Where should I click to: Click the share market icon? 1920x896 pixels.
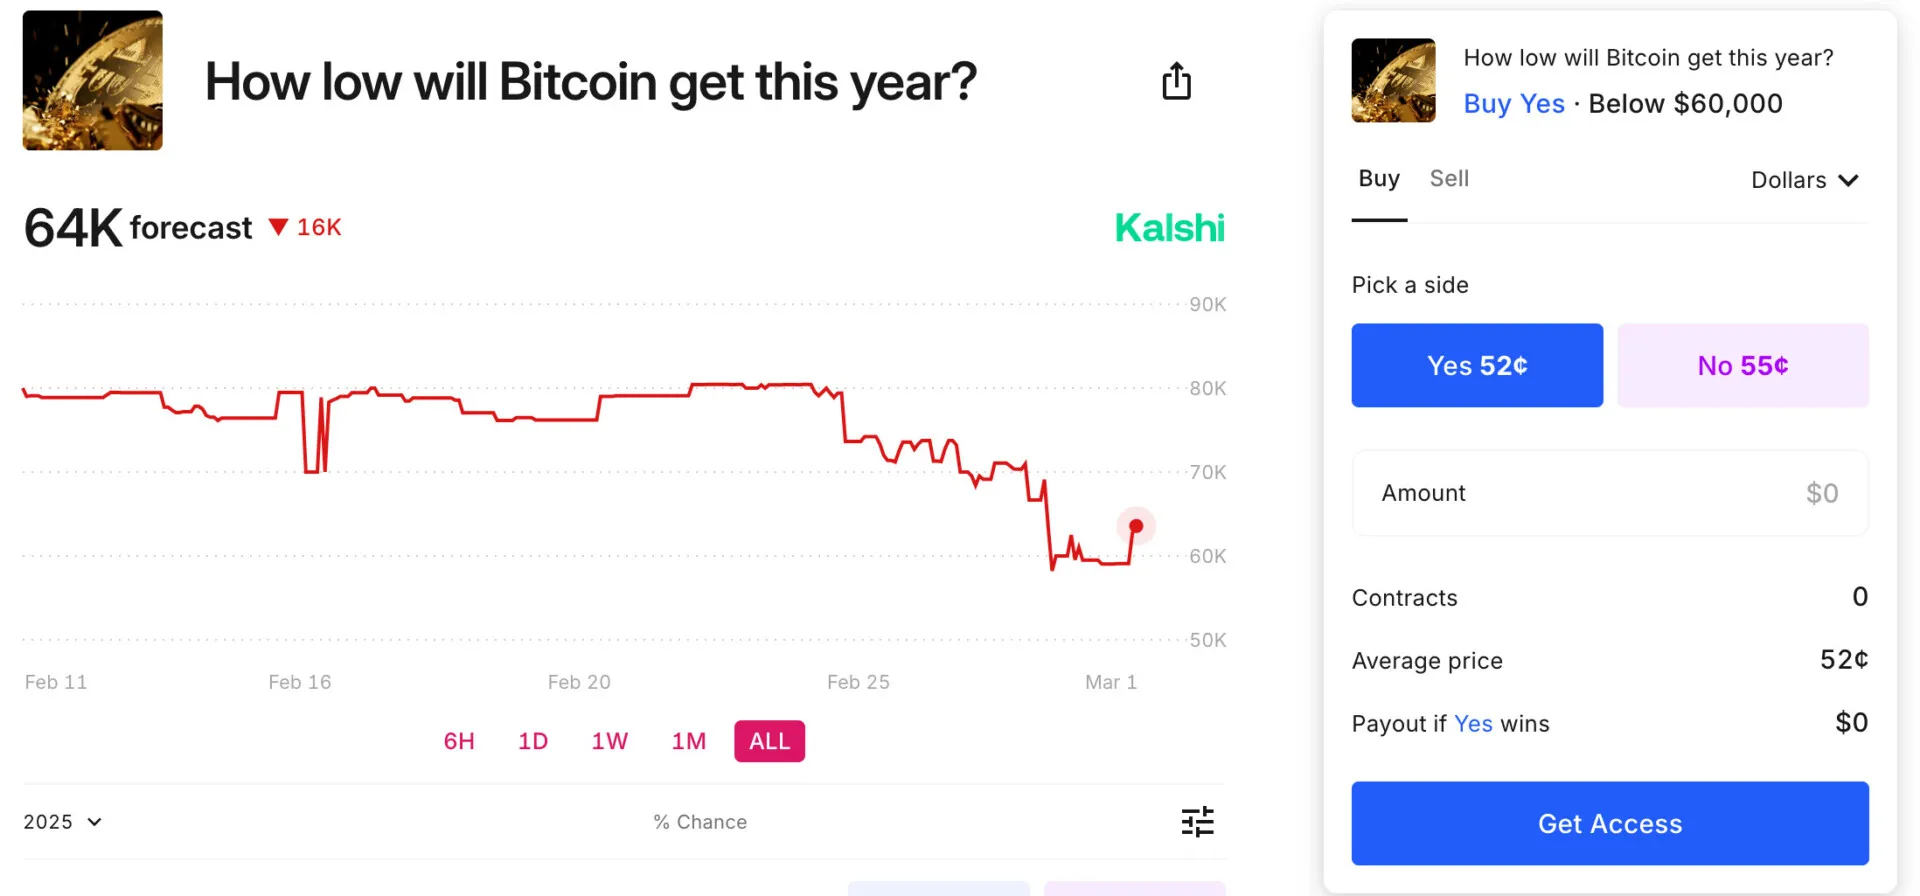pyautogui.click(x=1177, y=81)
